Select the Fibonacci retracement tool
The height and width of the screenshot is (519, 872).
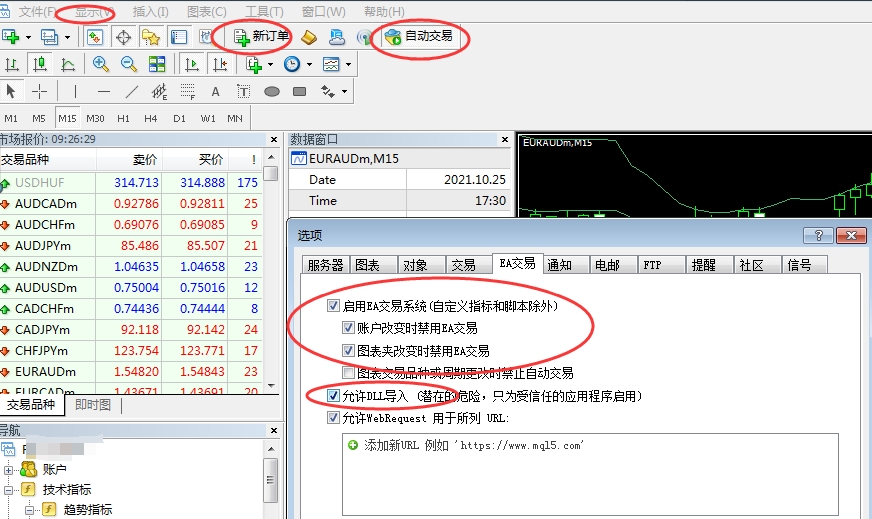pos(188,91)
